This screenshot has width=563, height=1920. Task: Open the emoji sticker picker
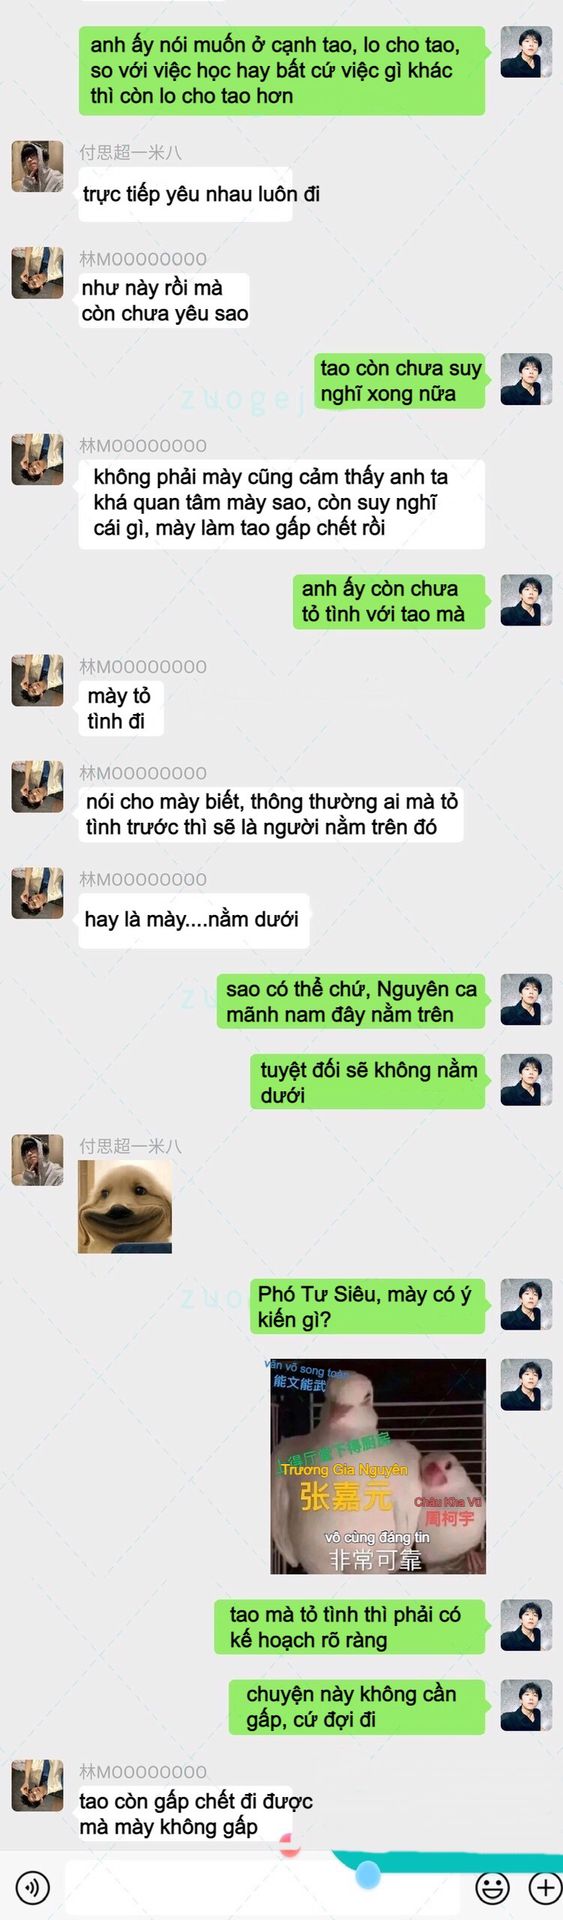coord(492,1887)
